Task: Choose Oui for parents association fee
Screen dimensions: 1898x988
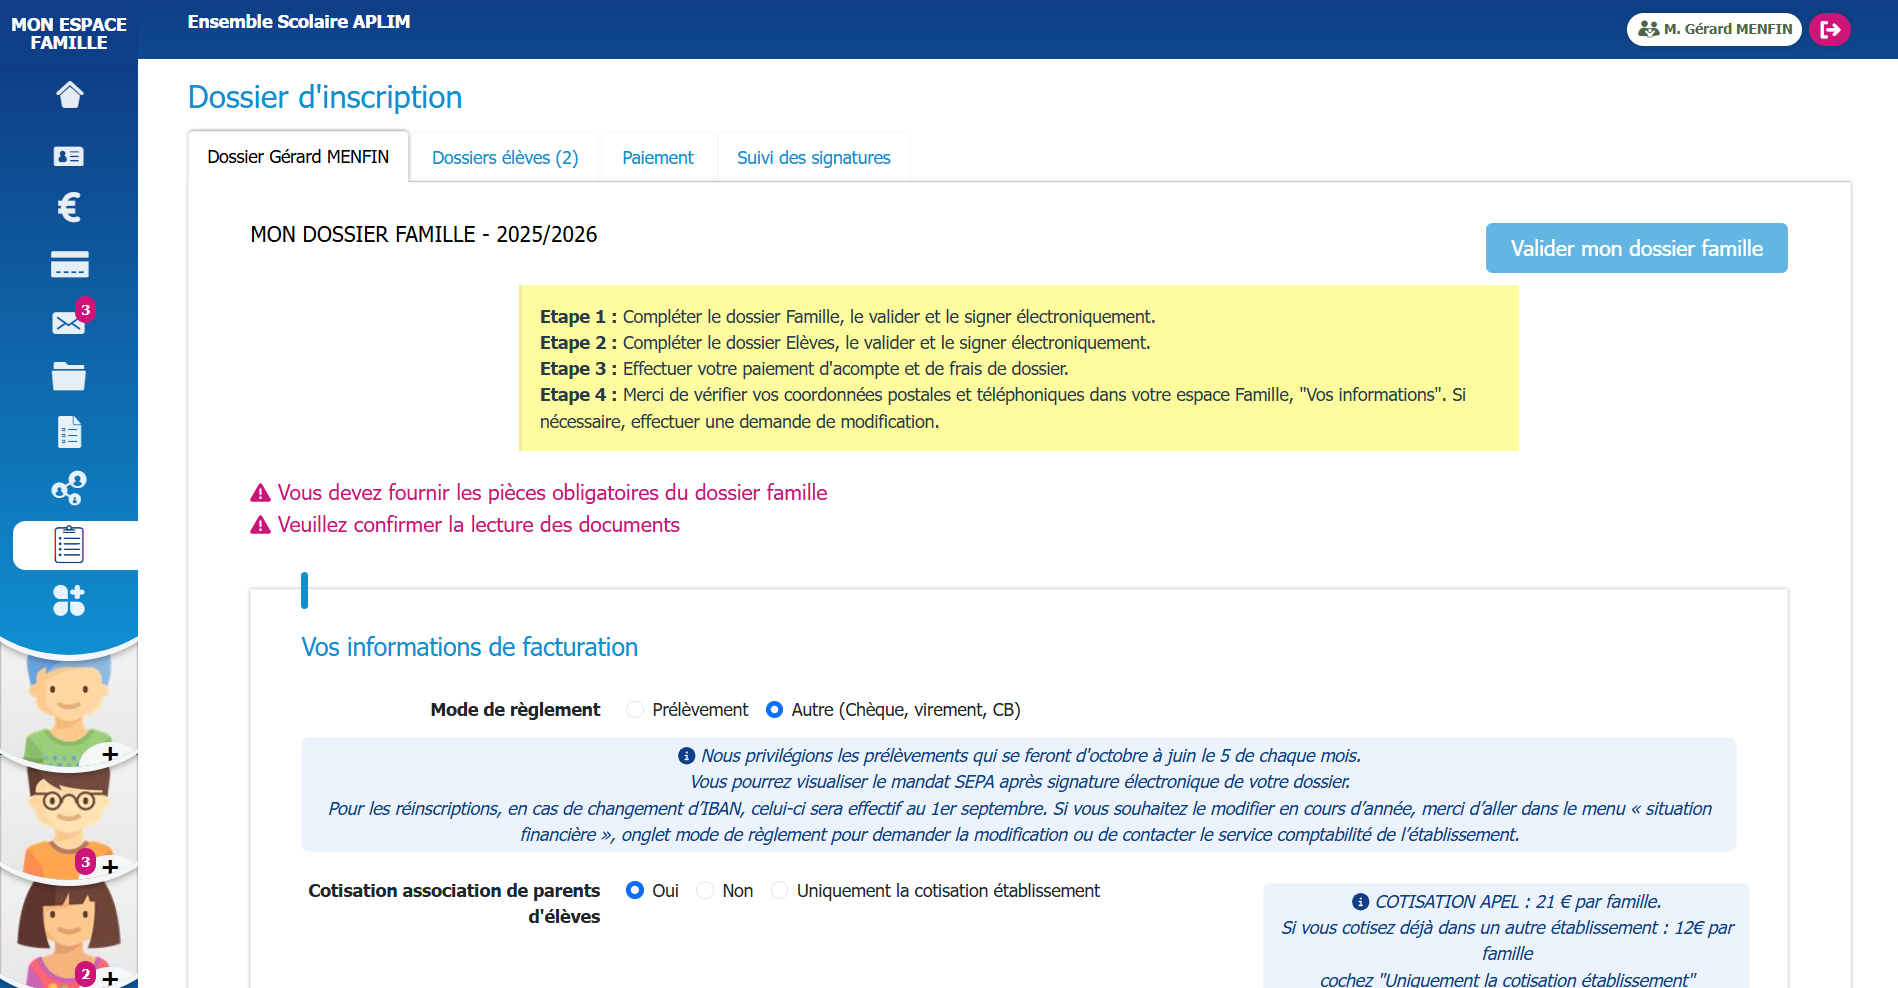Action: coord(634,891)
